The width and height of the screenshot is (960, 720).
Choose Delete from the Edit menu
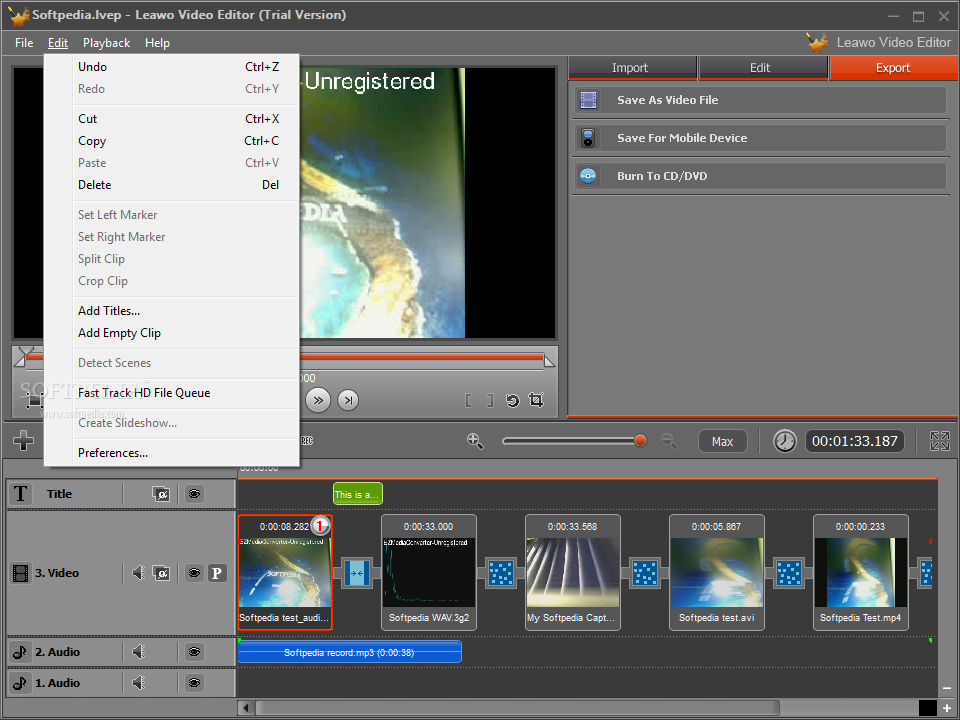point(172,185)
